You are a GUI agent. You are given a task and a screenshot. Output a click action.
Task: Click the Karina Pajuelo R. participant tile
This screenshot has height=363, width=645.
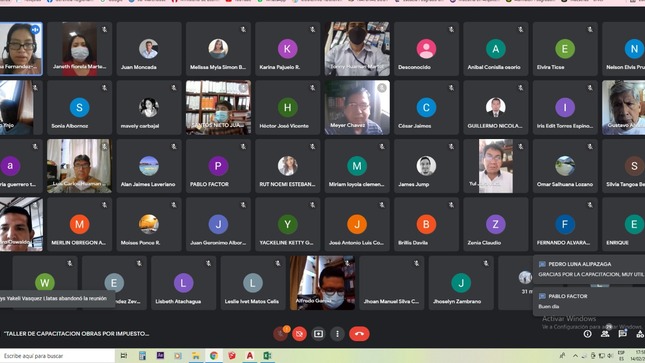point(288,49)
